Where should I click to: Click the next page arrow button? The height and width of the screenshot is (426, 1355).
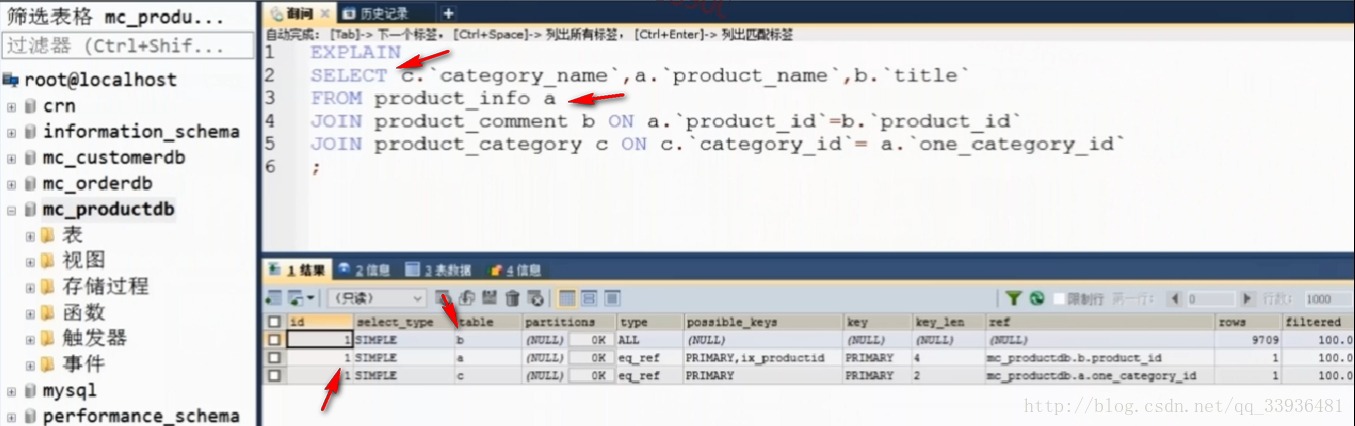1247,298
